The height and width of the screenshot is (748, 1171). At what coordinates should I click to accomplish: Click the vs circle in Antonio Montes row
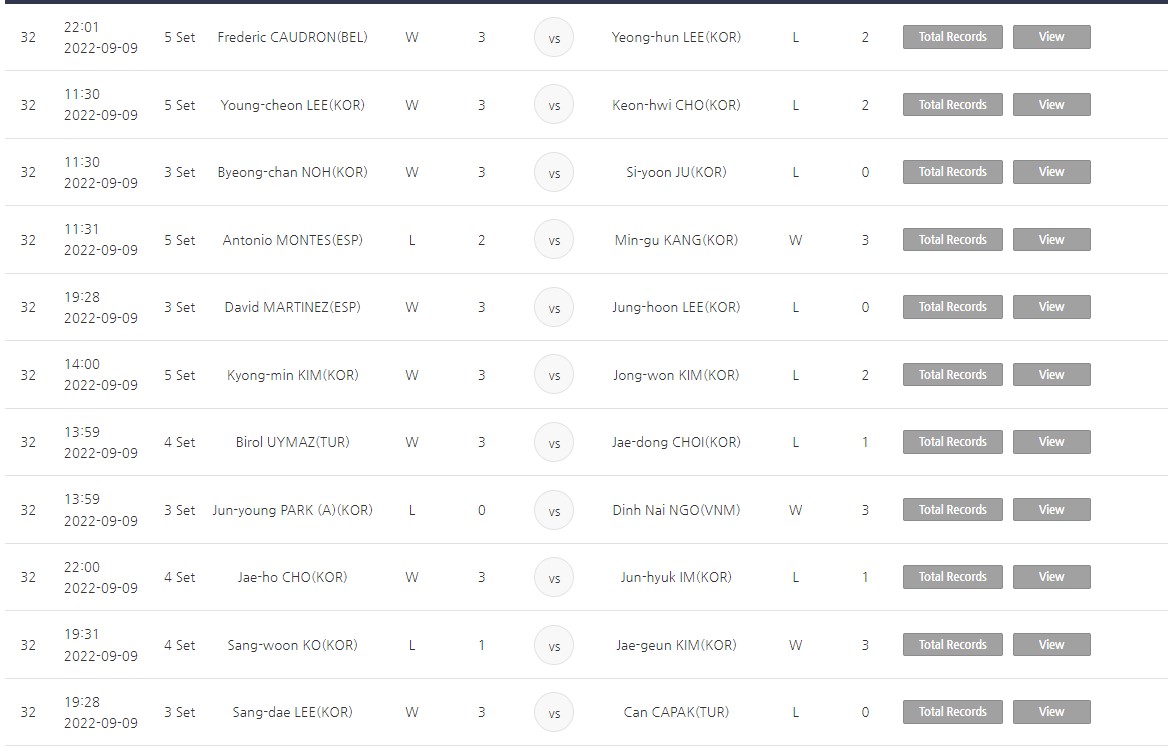click(554, 240)
